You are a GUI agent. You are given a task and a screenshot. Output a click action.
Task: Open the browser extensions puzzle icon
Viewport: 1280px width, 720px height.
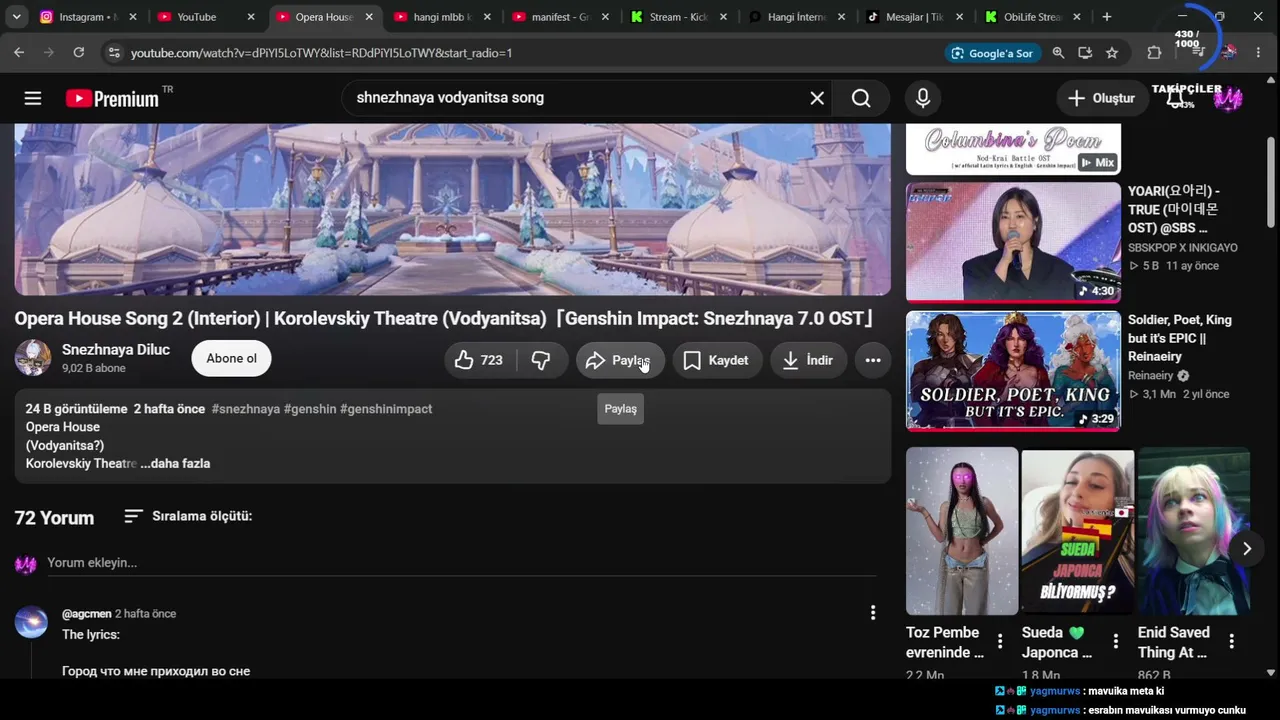point(1155,53)
